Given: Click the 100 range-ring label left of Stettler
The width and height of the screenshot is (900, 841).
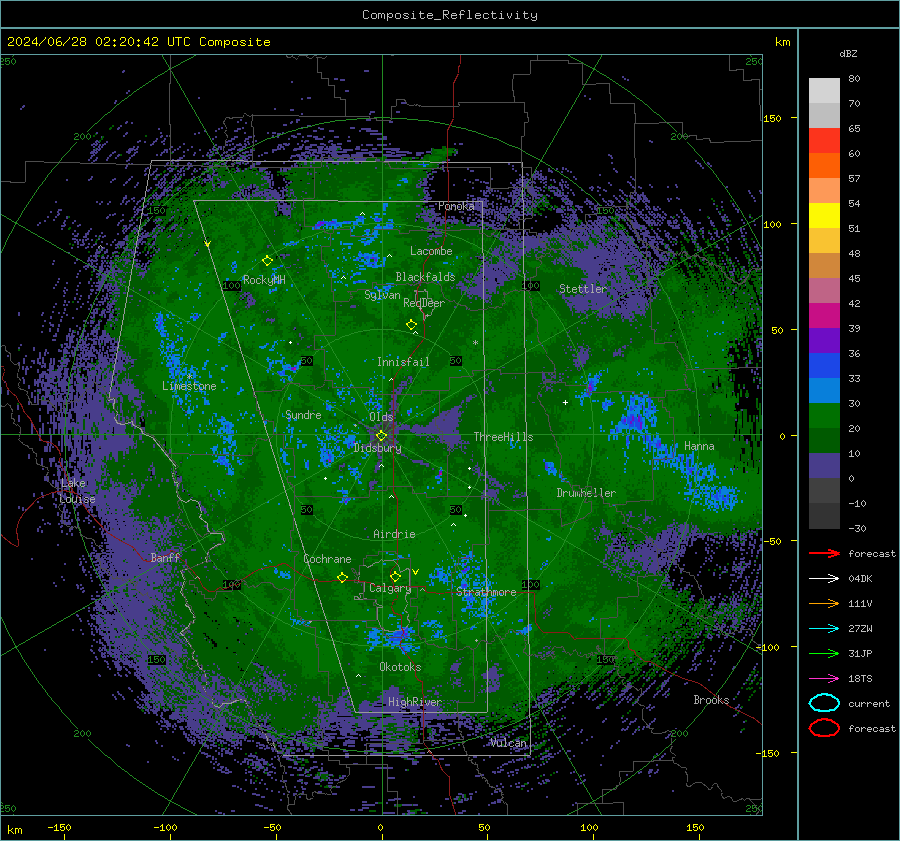Looking at the screenshot, I should (x=531, y=286).
